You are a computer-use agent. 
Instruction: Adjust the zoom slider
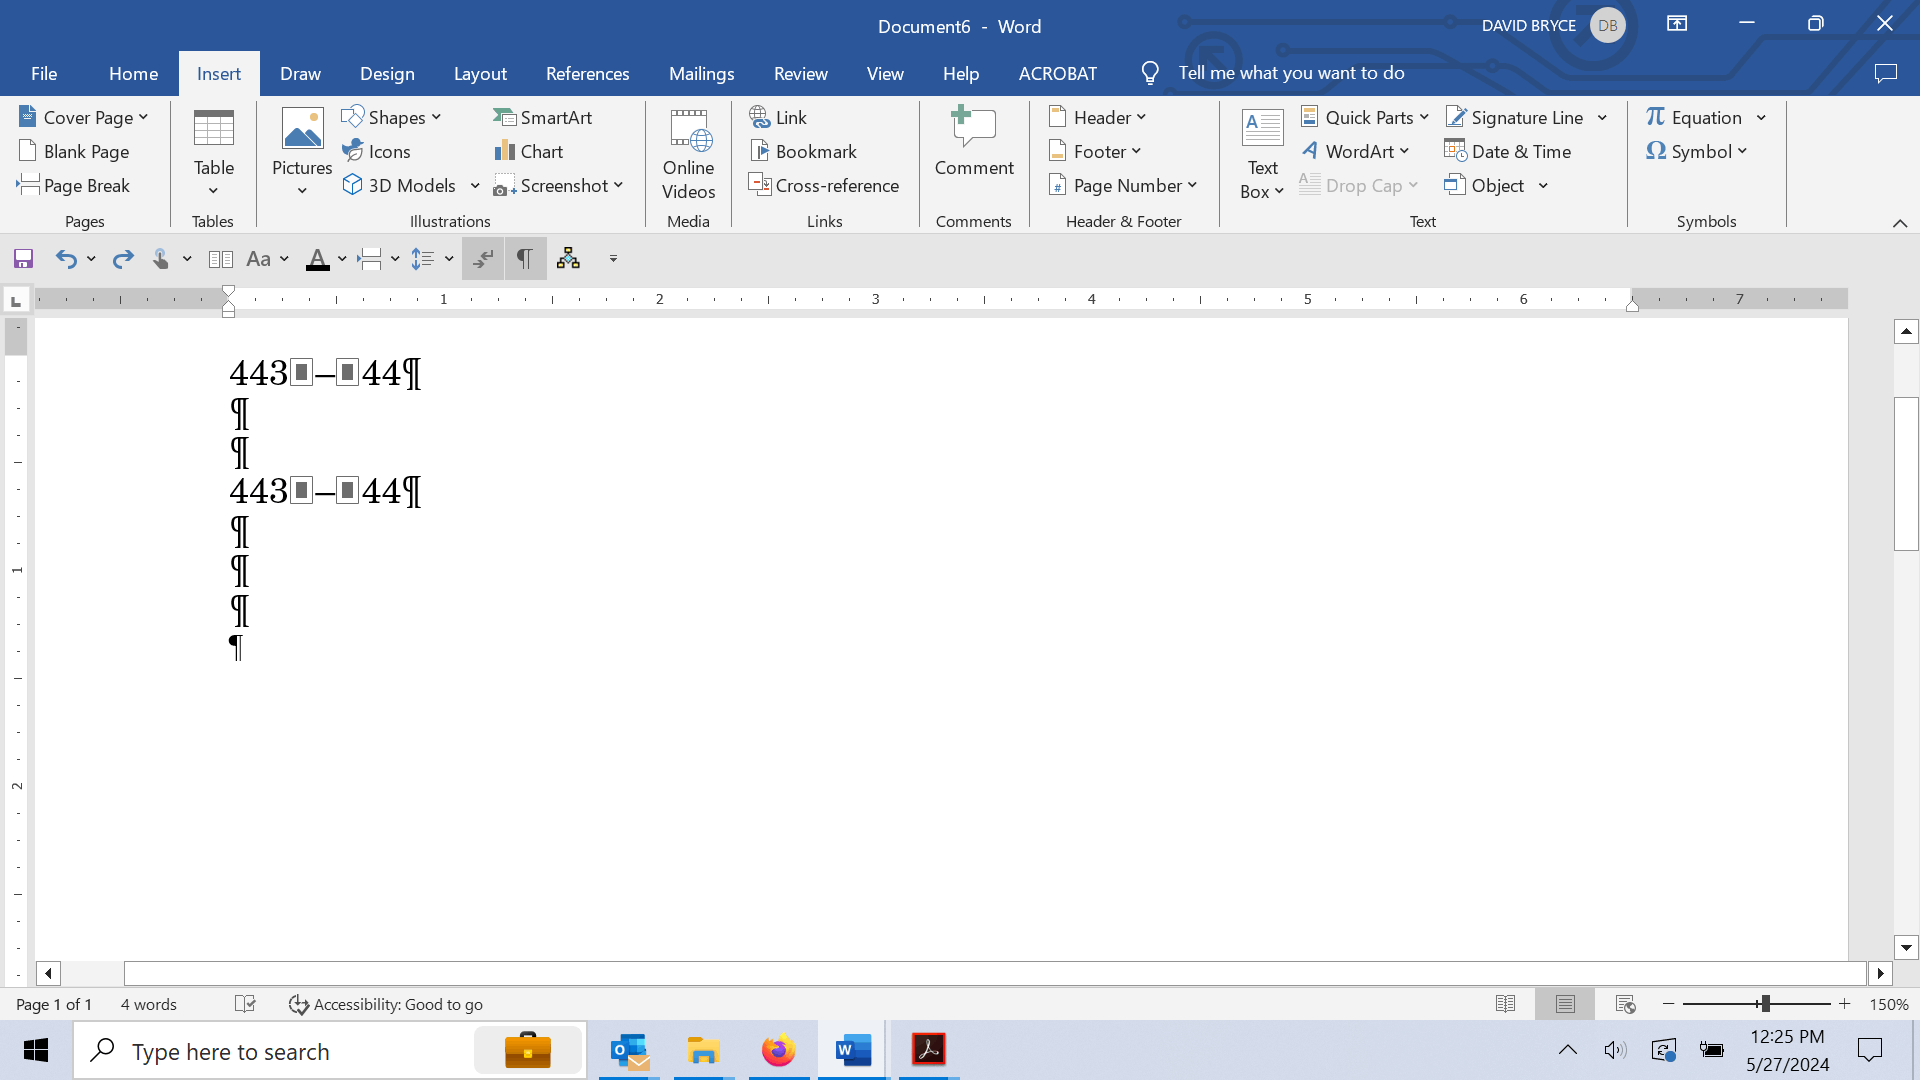point(1768,1003)
